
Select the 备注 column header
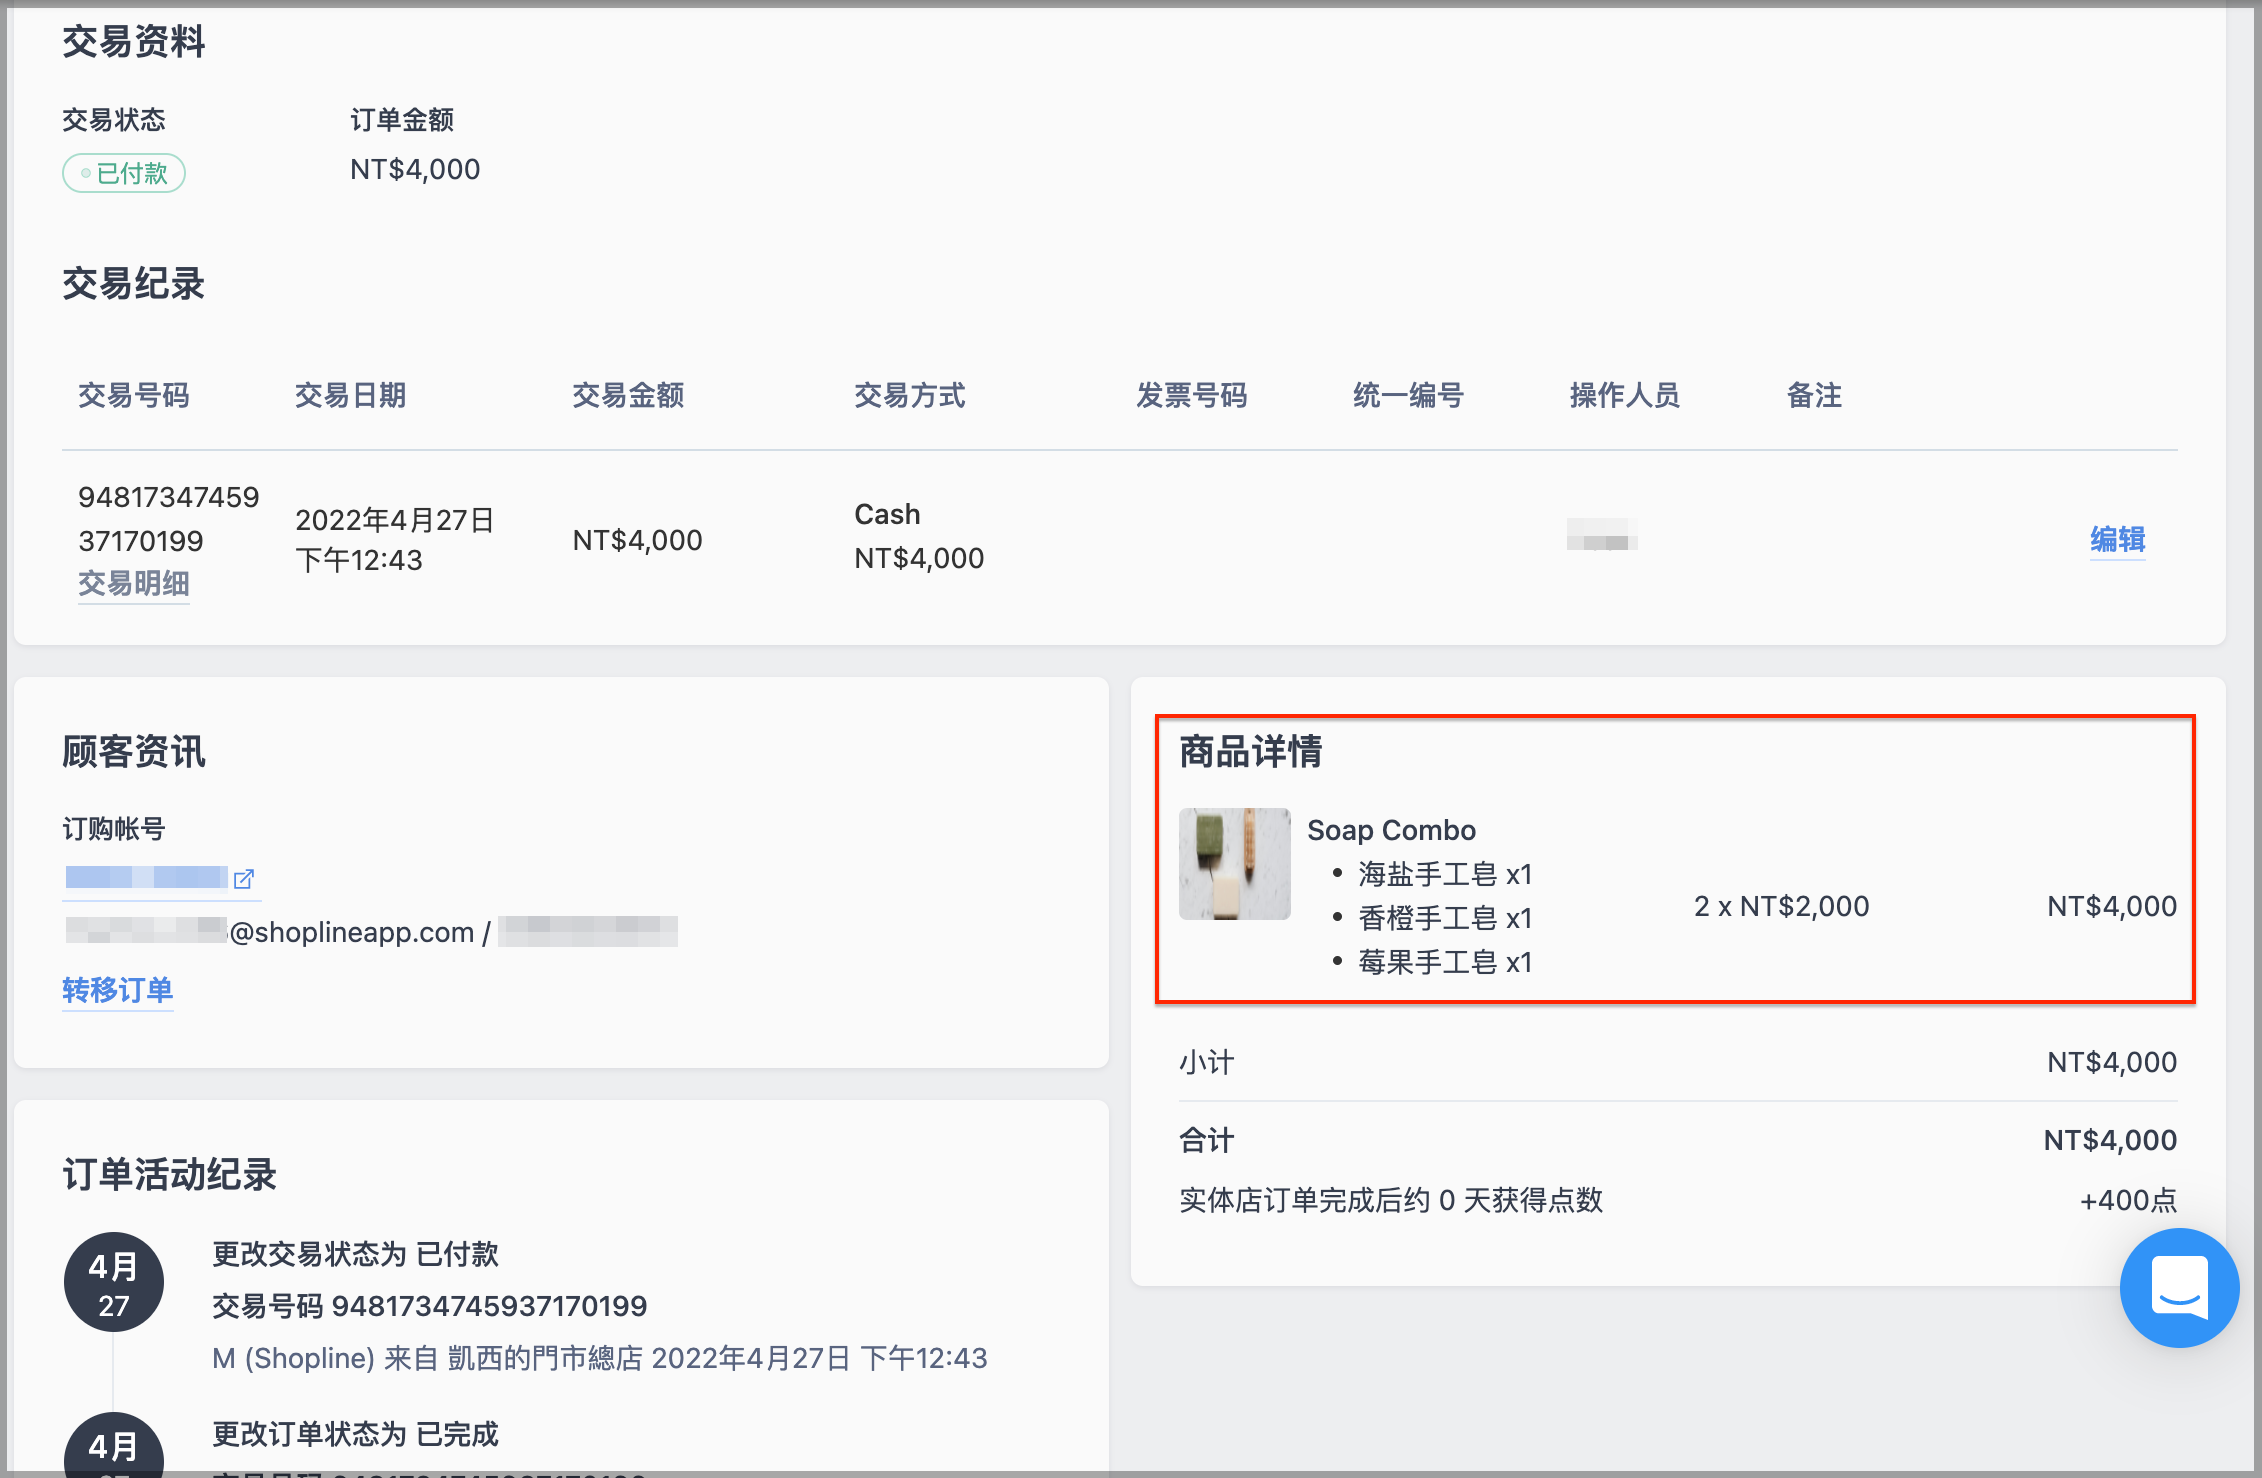tap(1814, 395)
